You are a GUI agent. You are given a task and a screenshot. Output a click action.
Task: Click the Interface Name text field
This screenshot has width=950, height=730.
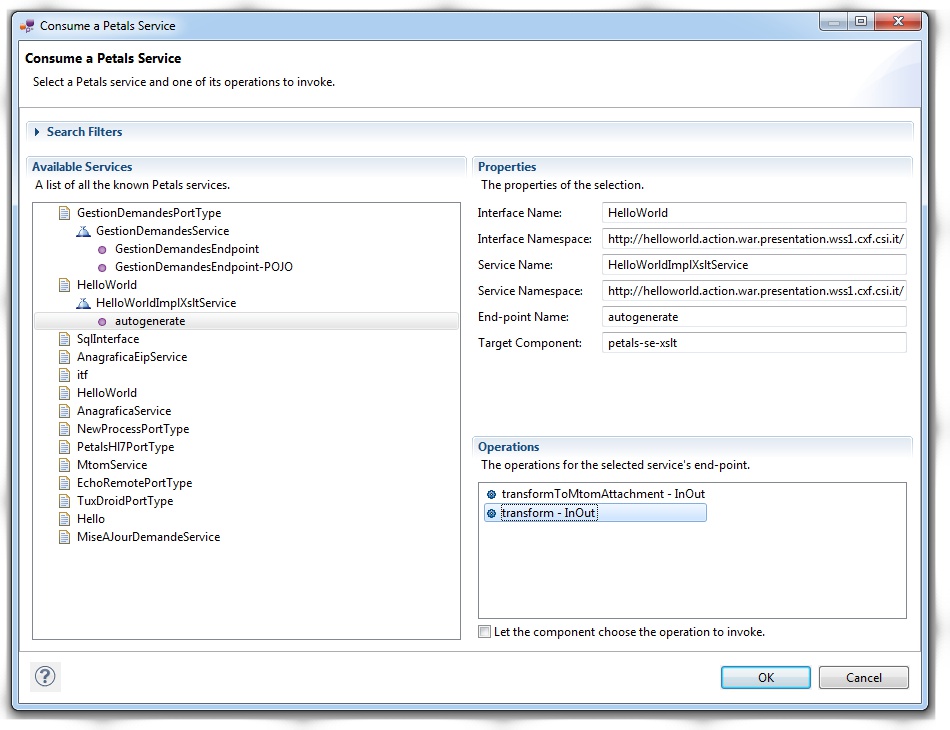coord(755,213)
